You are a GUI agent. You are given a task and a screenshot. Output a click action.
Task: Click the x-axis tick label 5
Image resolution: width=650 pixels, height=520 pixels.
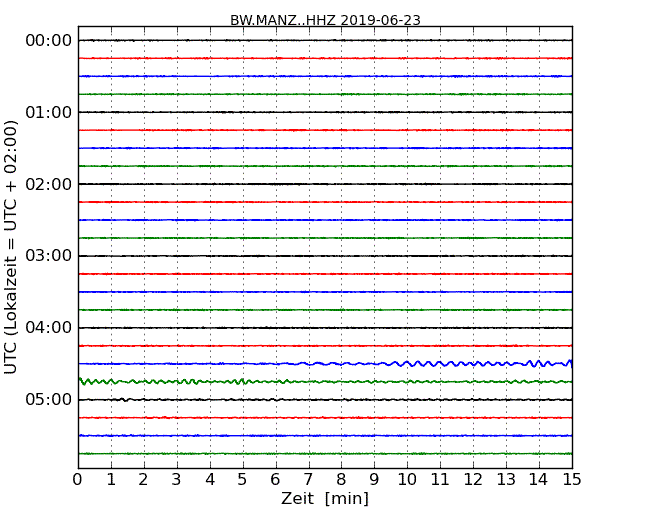242,480
